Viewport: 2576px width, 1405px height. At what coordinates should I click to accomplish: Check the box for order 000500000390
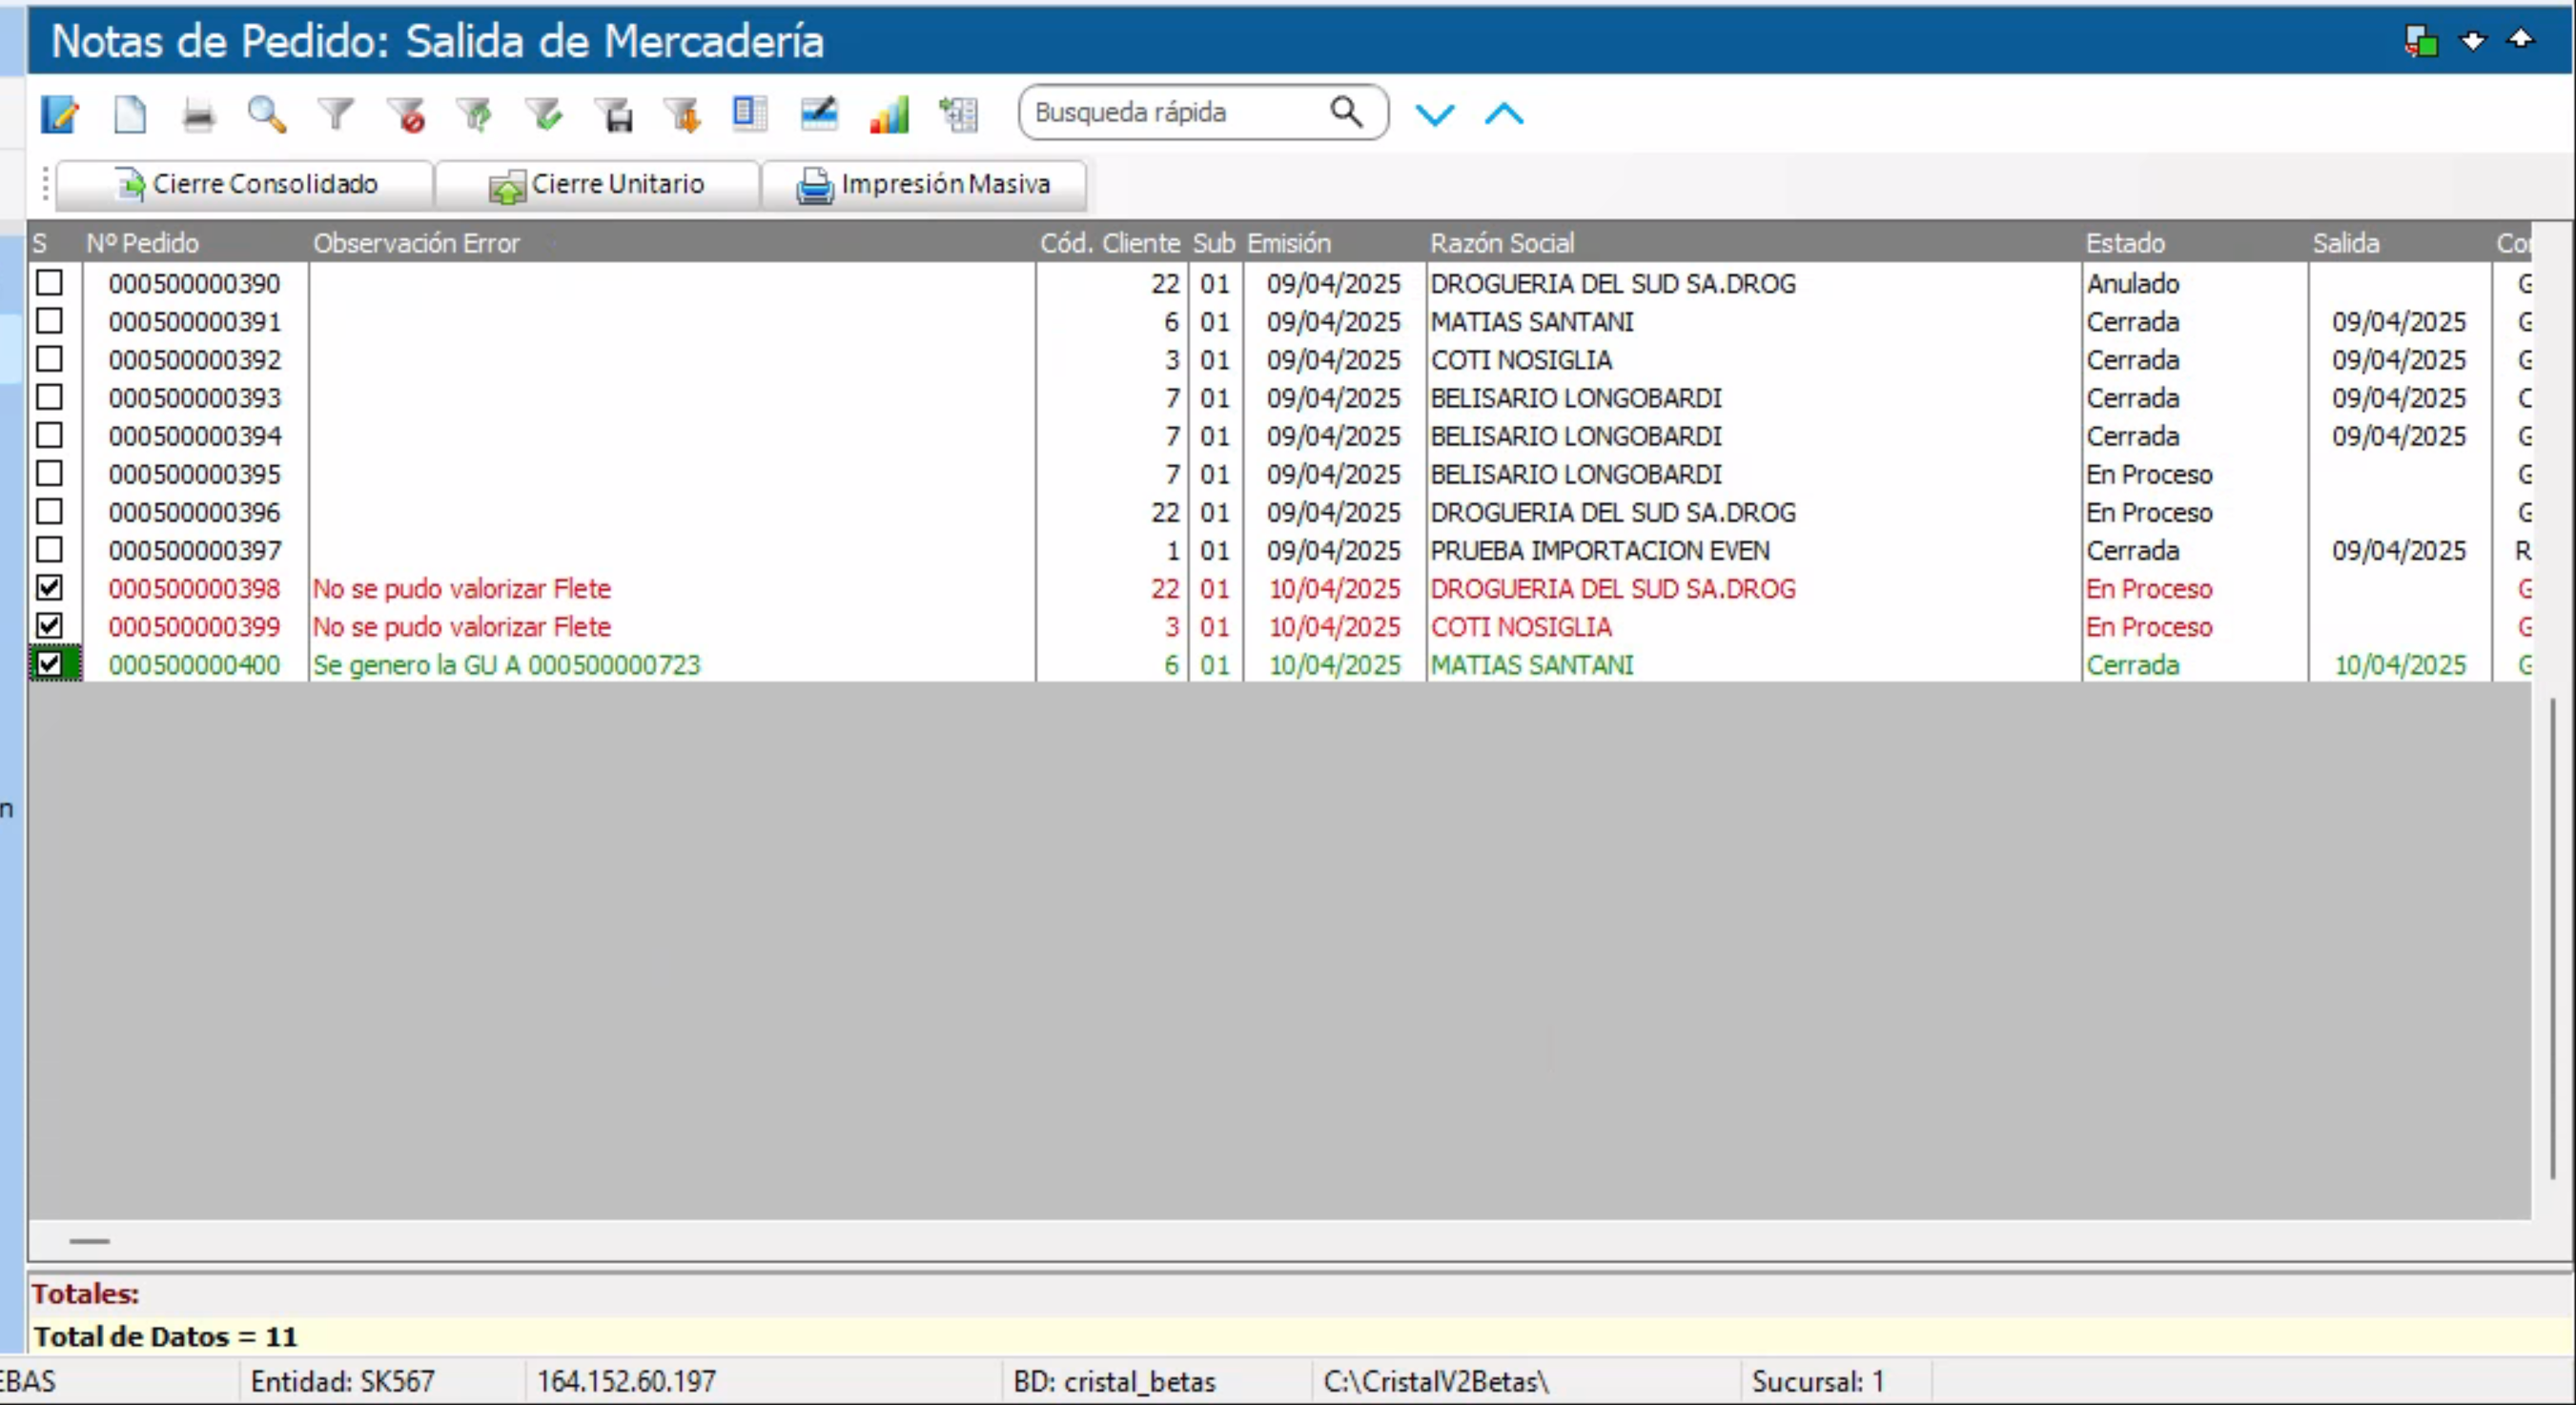click(x=49, y=283)
